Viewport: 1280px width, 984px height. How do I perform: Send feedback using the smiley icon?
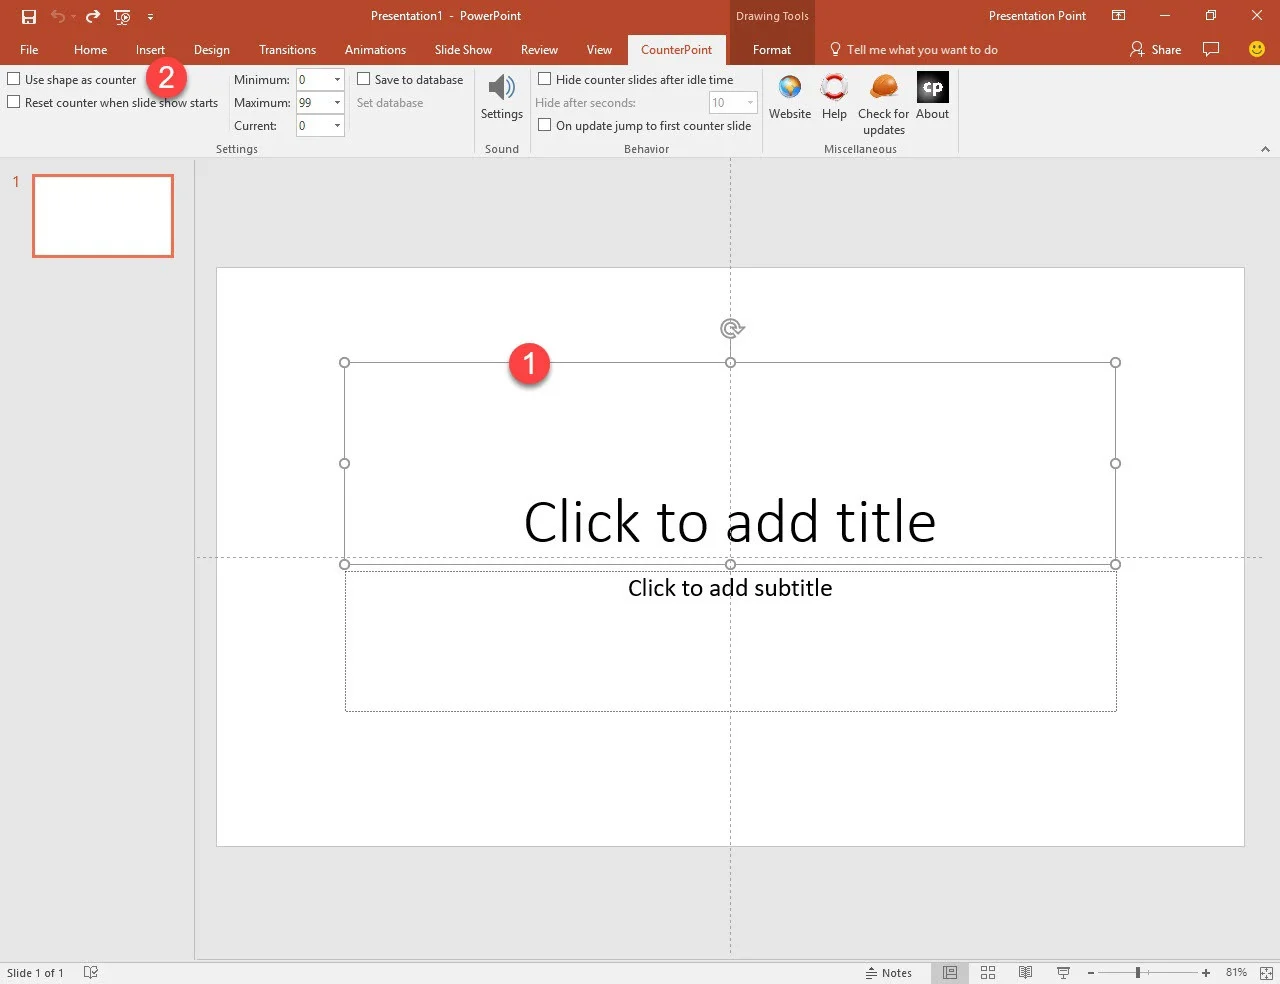click(1257, 49)
